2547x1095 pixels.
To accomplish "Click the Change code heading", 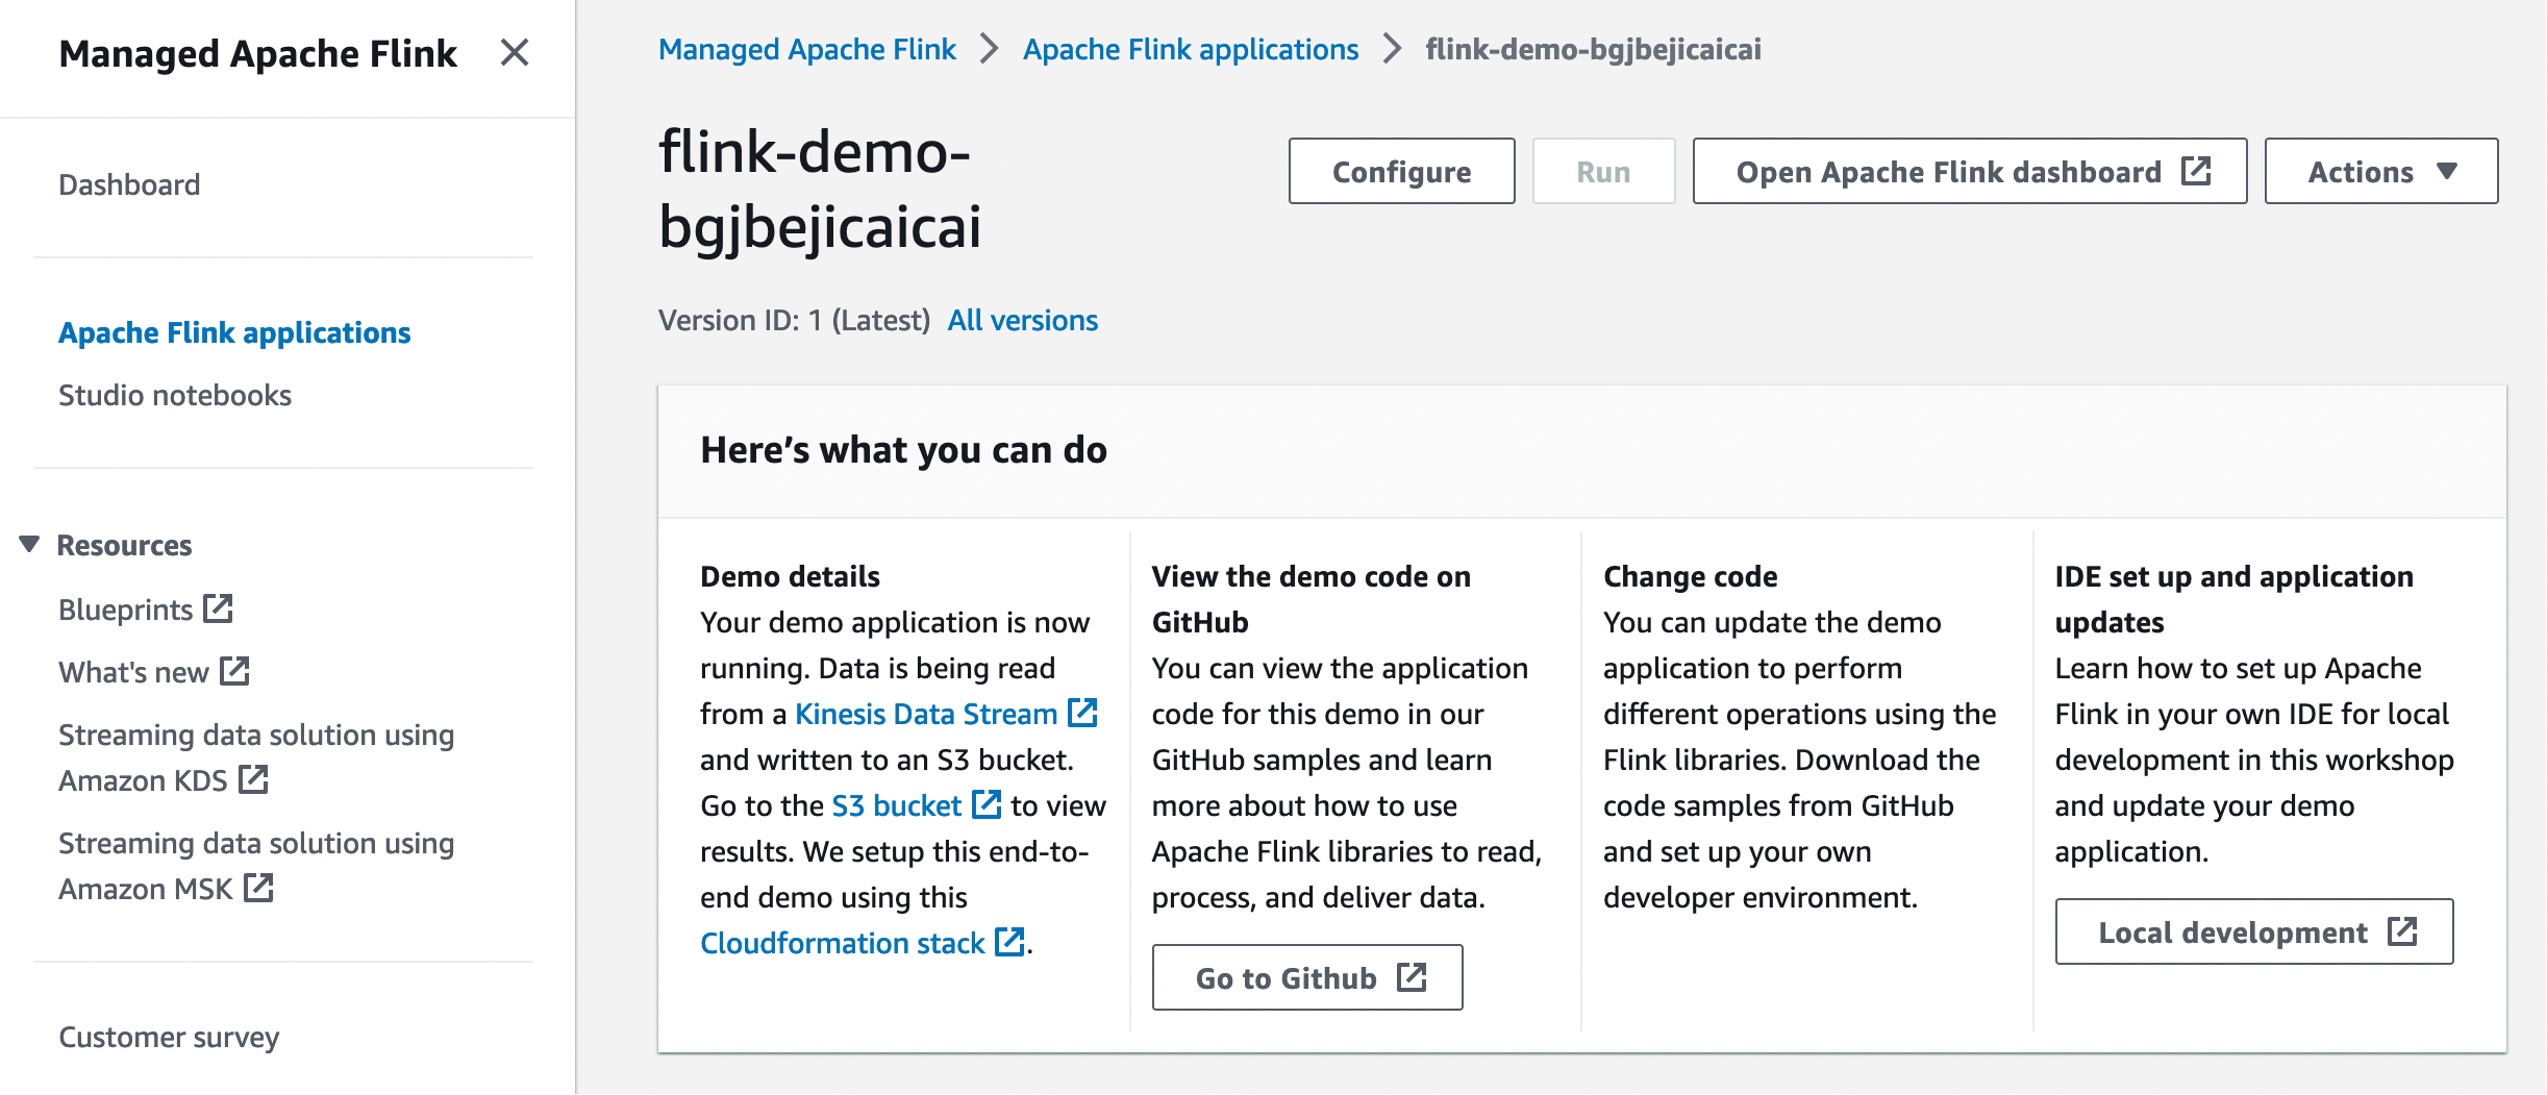I will pyautogui.click(x=1690, y=576).
